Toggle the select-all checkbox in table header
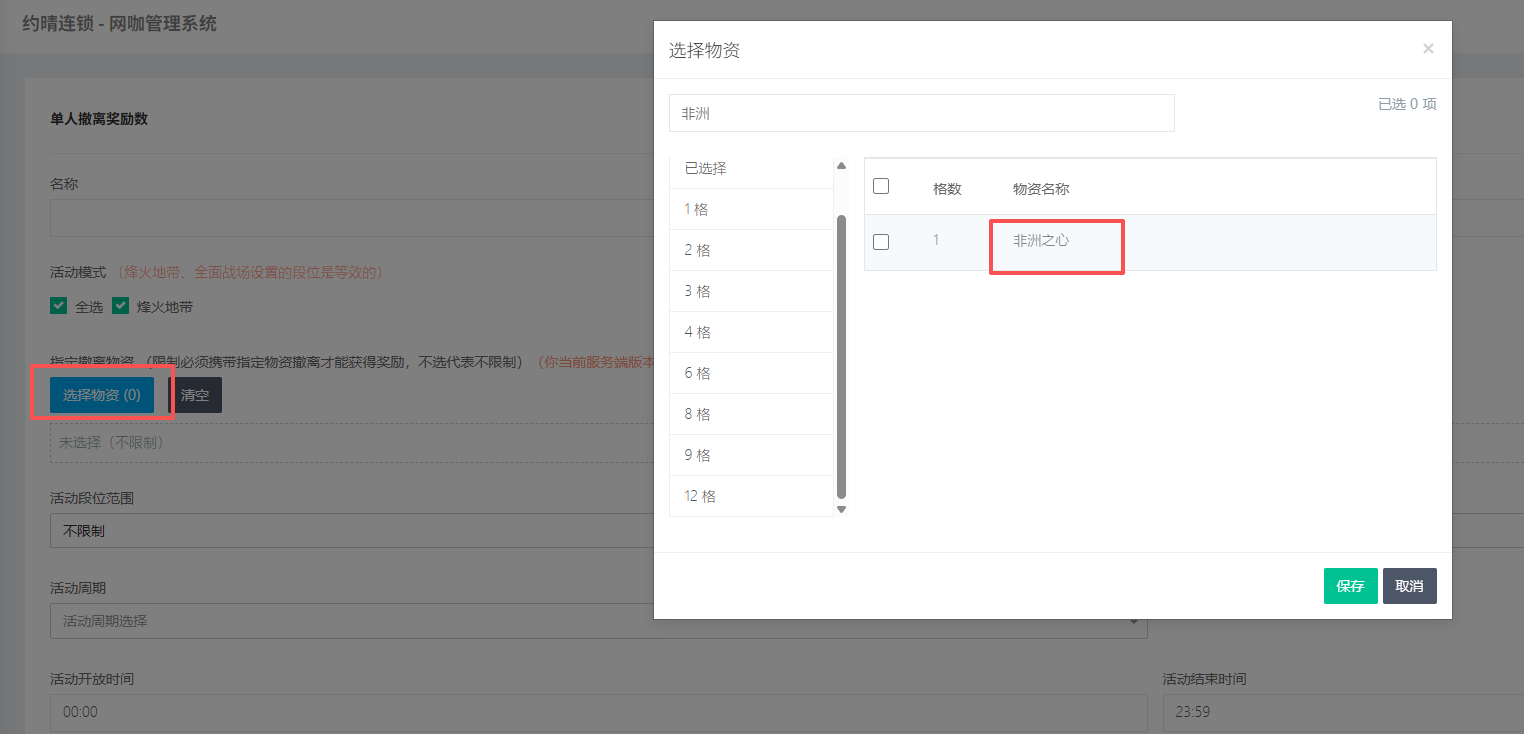Screen dimensions: 1524x734 pyautogui.click(x=881, y=186)
